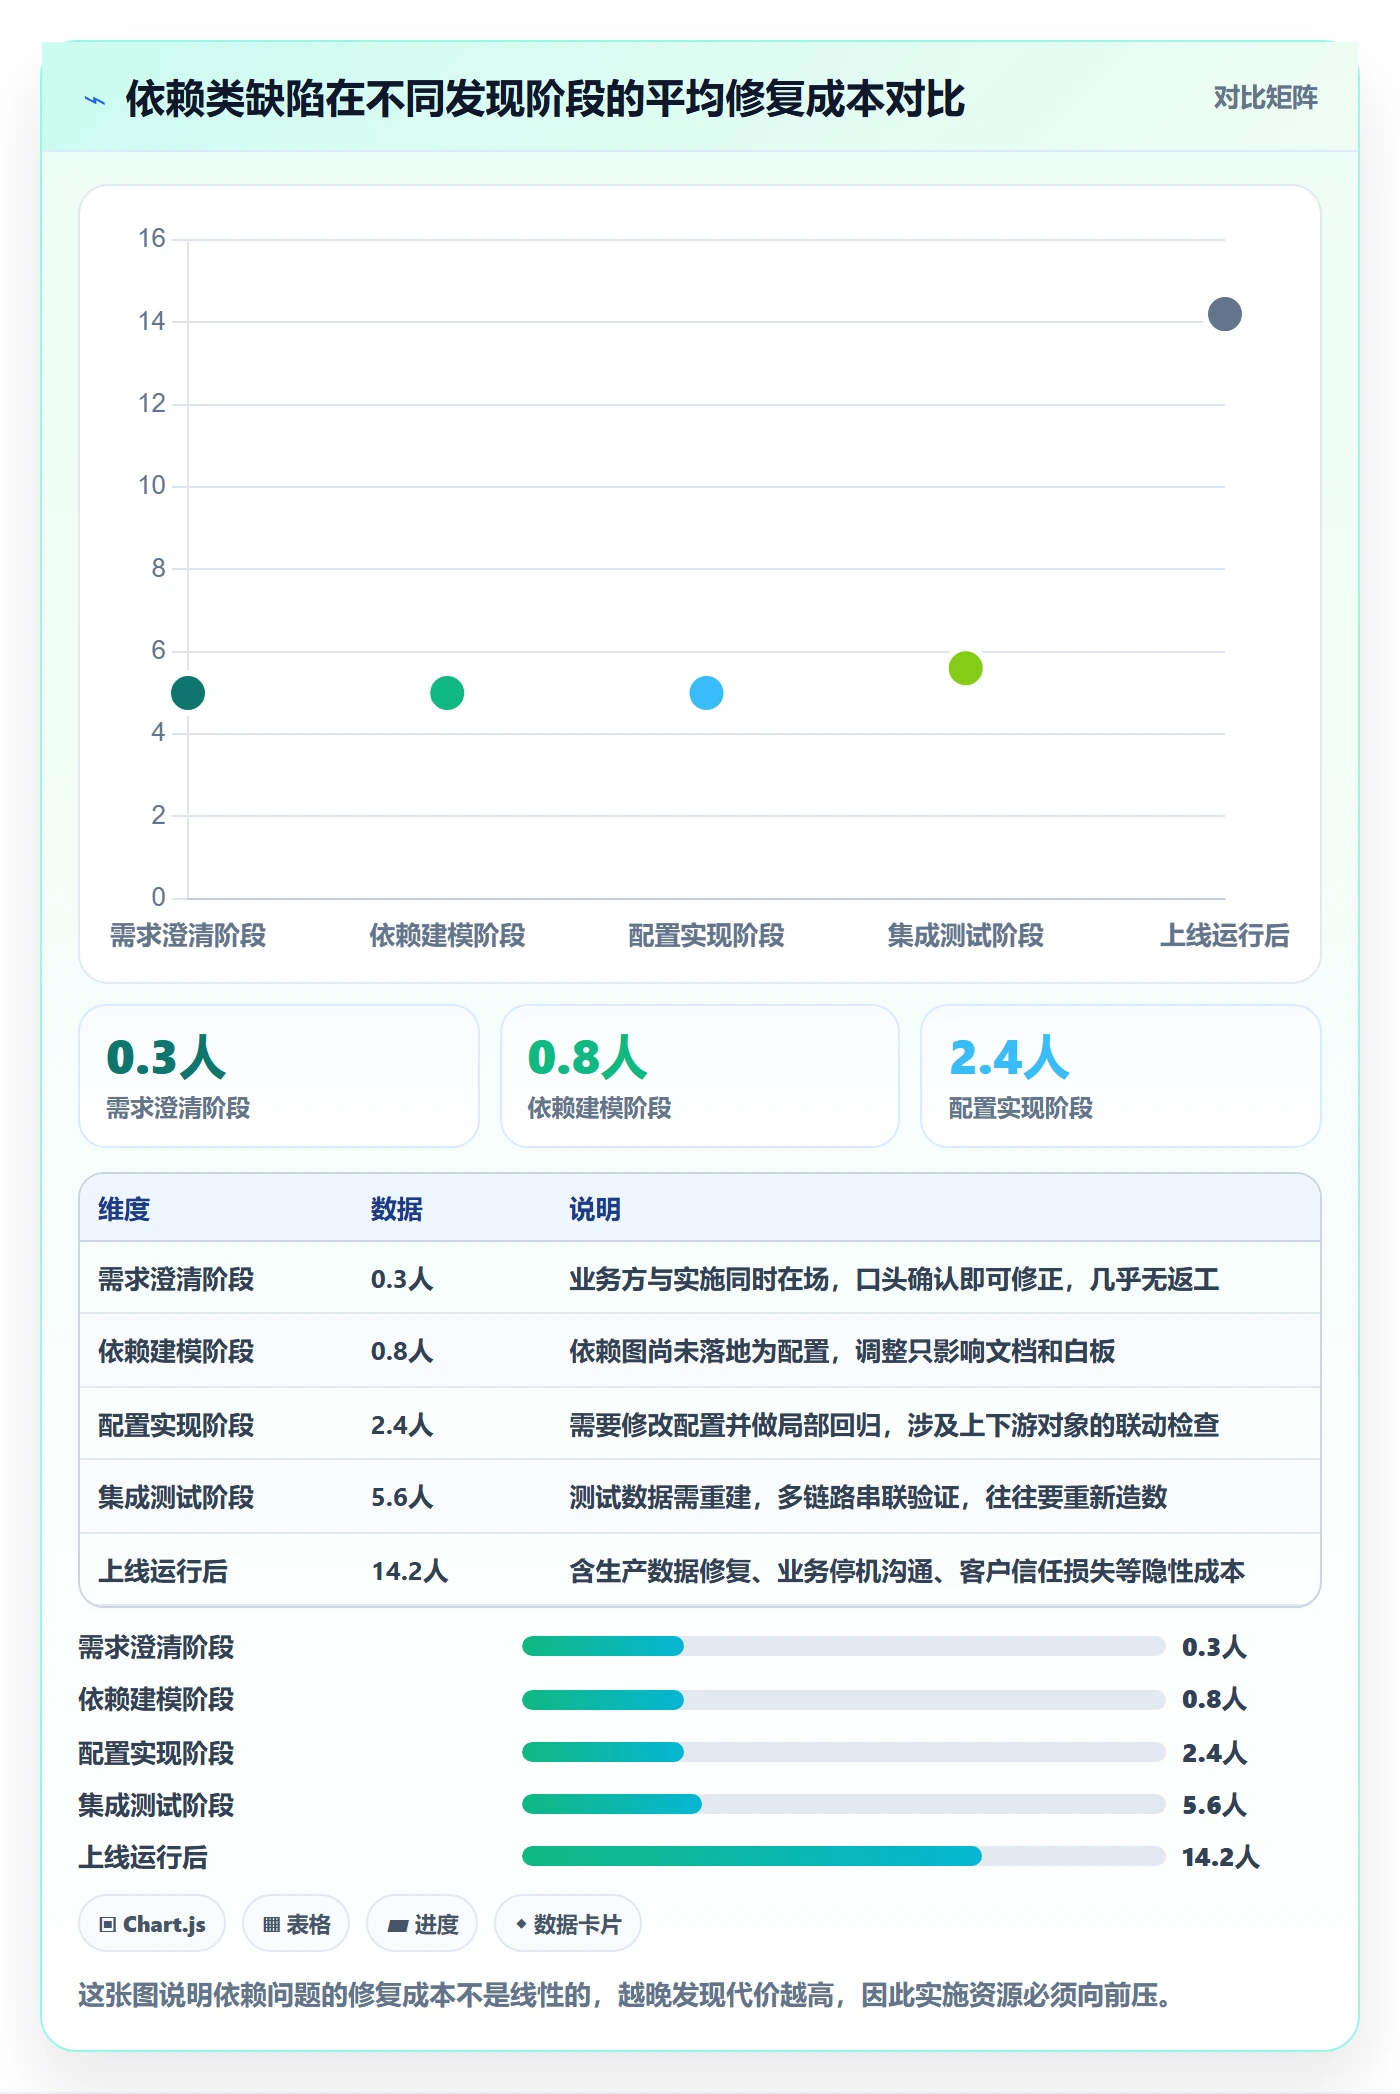This screenshot has height=2094, width=1400.
Task: Click the 说明 column header
Action: [x=595, y=1209]
